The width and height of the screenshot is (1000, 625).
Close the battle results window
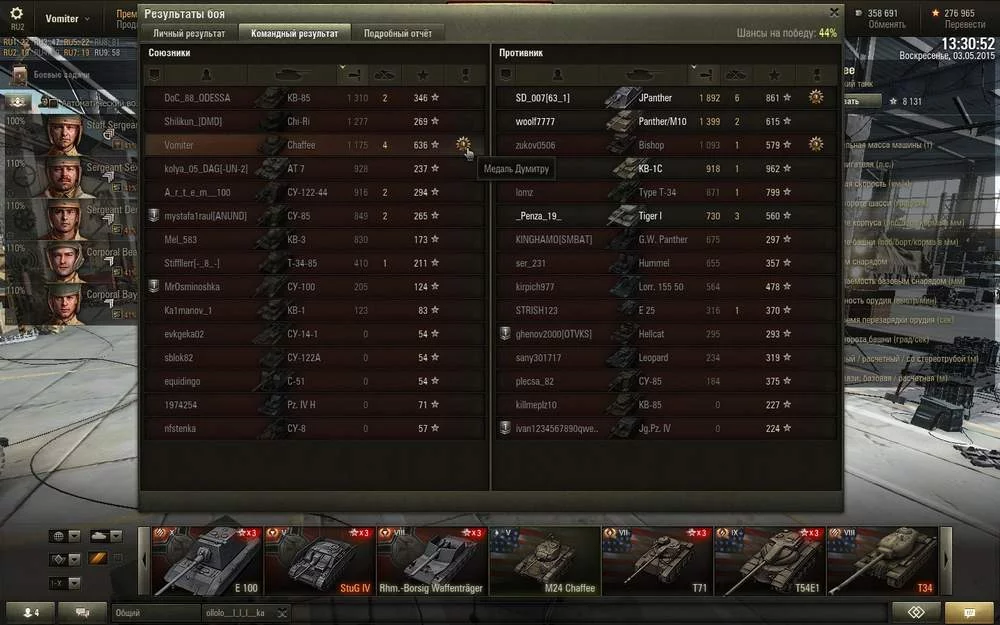[834, 12]
